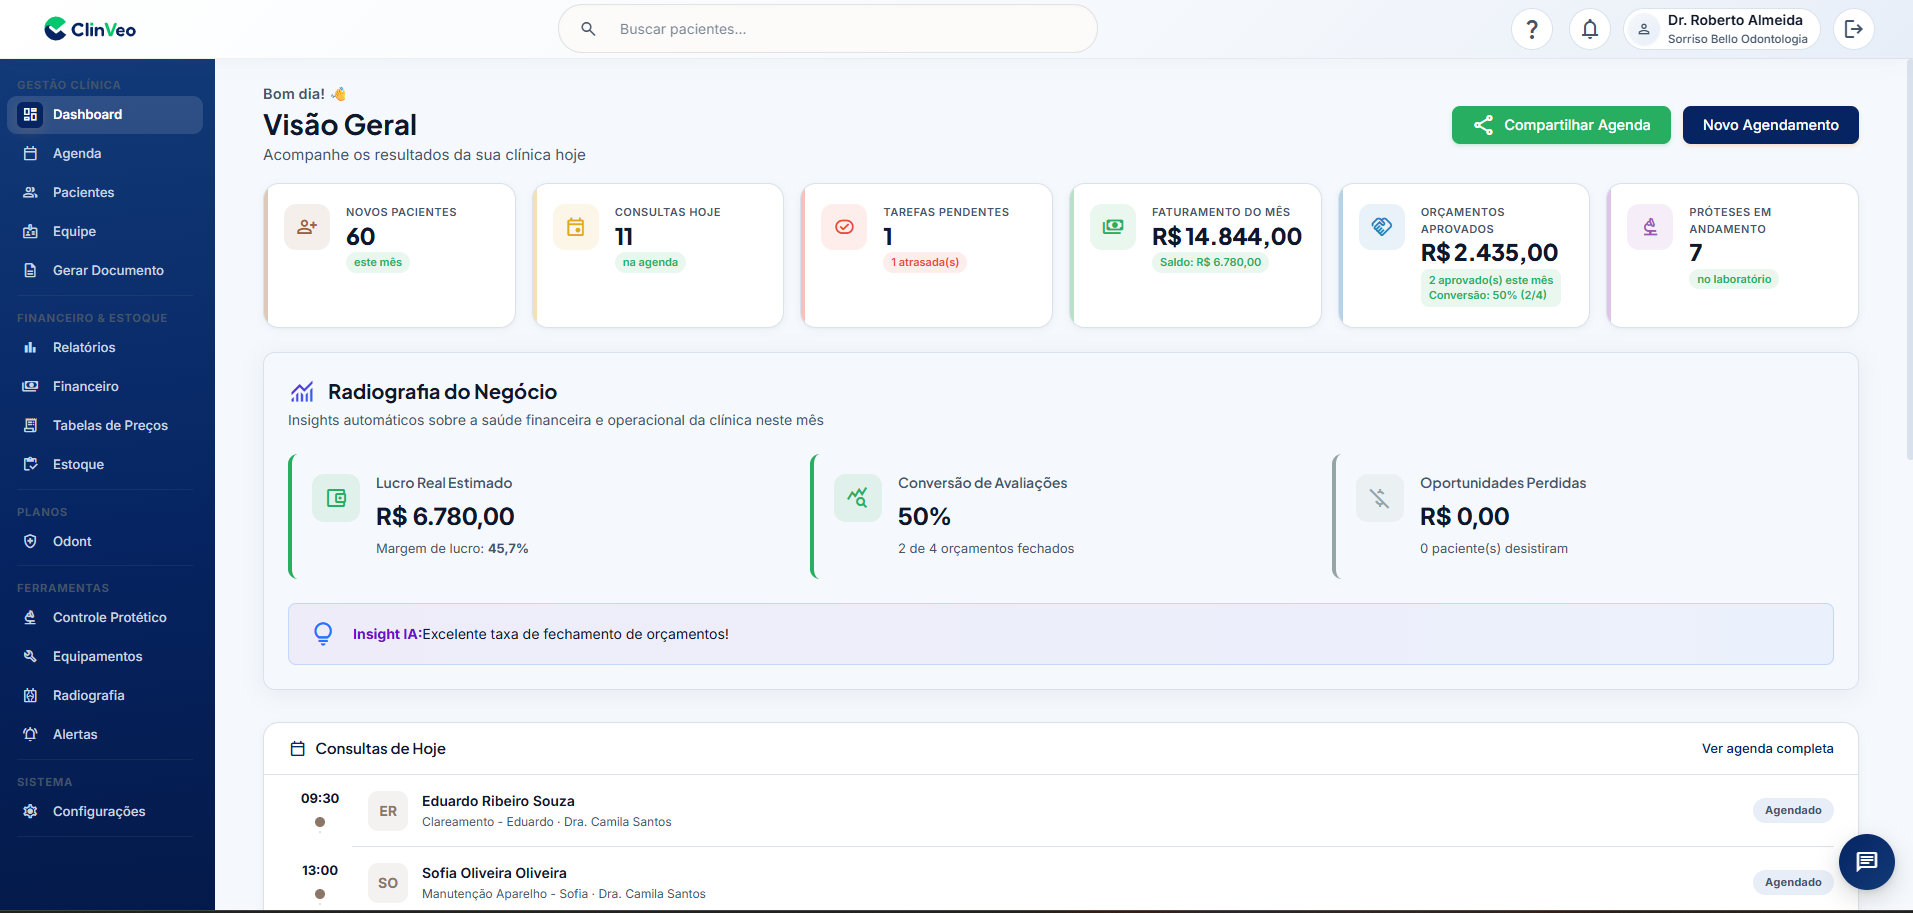Click the ClinVeo logo

point(90,29)
